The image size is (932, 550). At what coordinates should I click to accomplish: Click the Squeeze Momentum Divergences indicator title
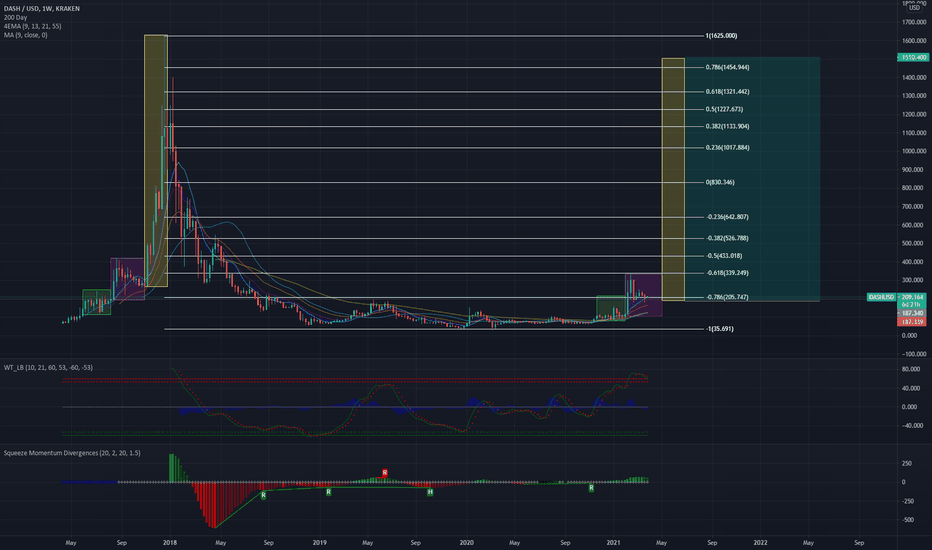(x=72, y=453)
